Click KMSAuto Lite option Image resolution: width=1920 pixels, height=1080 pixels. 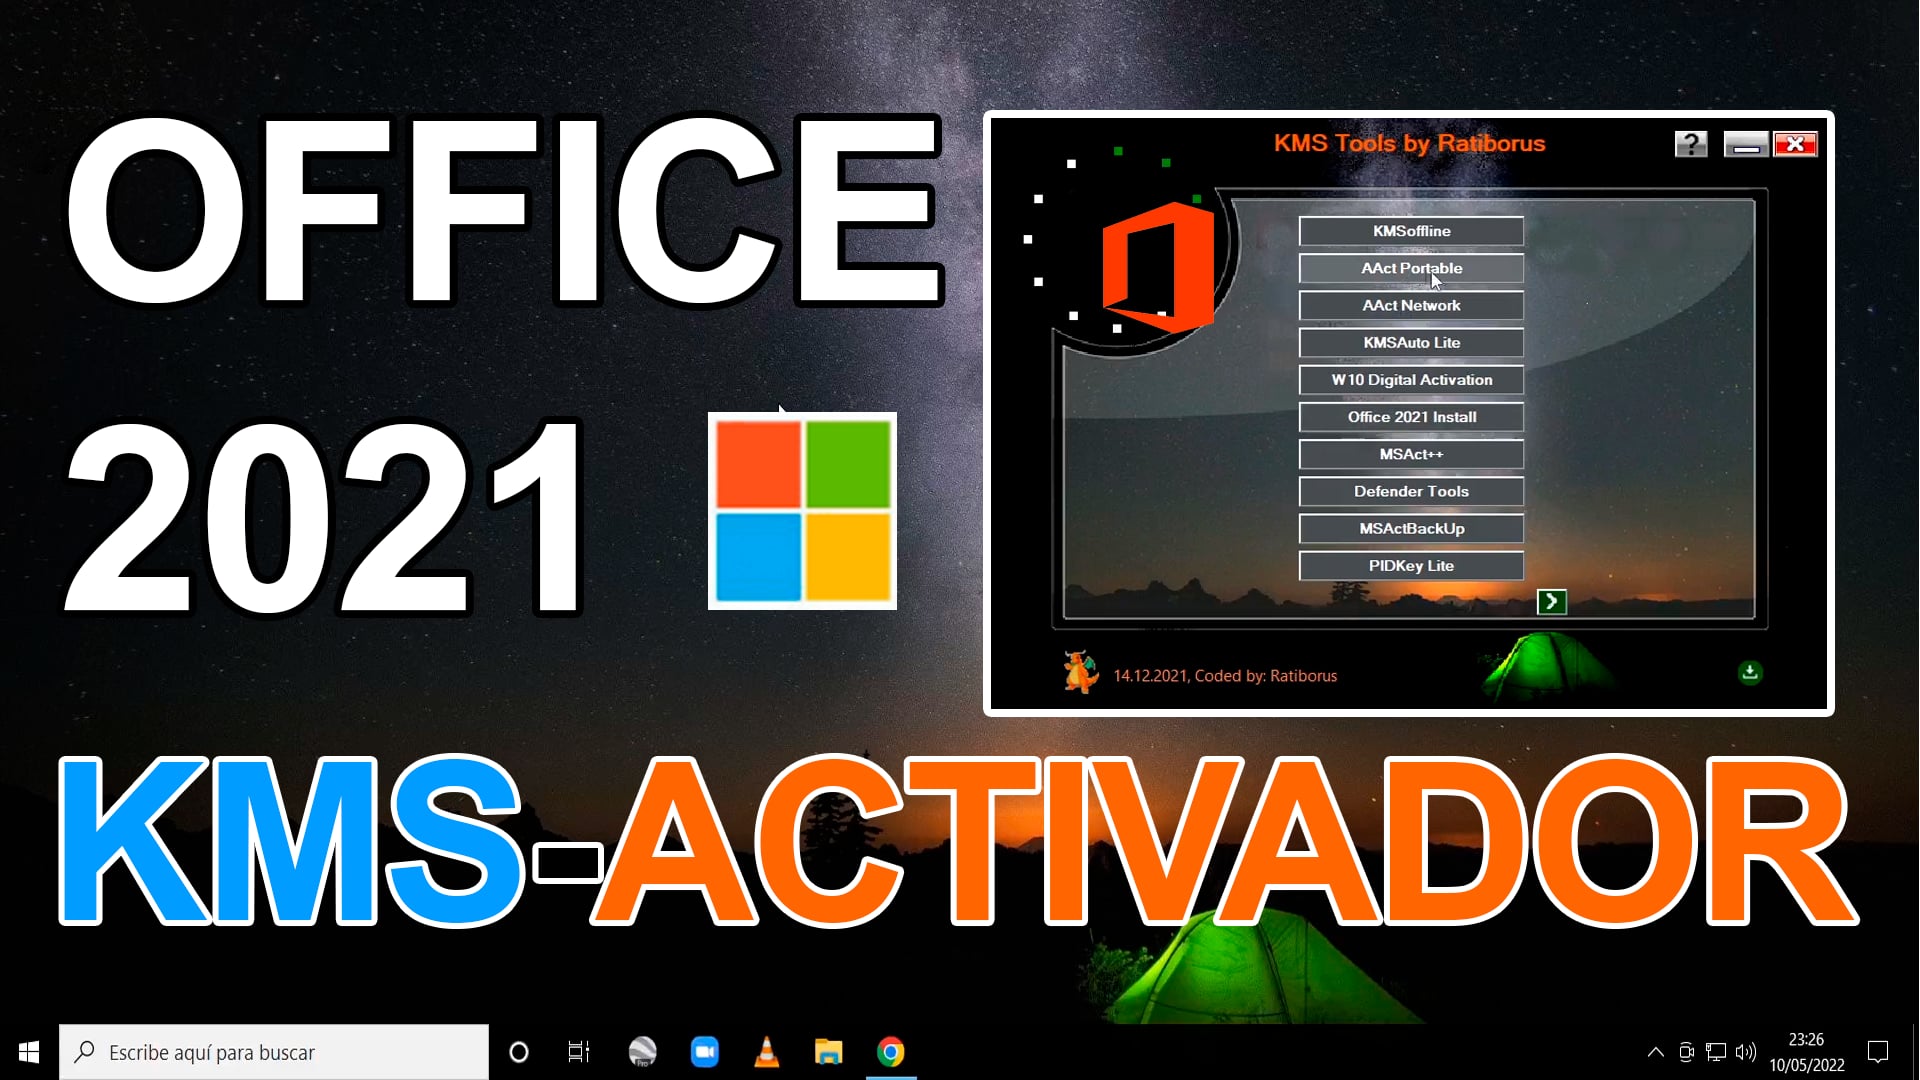point(1411,342)
